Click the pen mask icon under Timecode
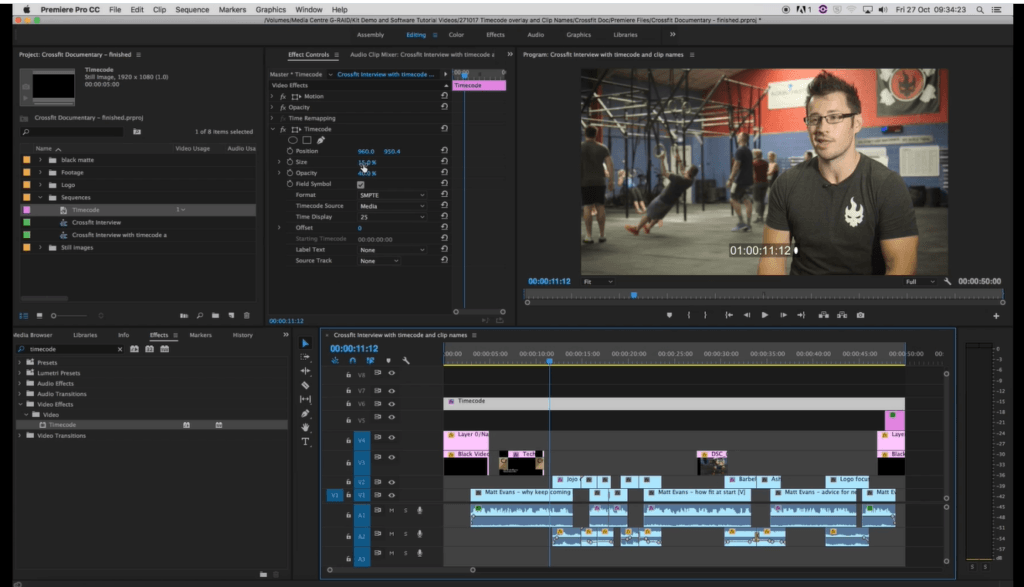The width and height of the screenshot is (1024, 587). click(x=321, y=140)
